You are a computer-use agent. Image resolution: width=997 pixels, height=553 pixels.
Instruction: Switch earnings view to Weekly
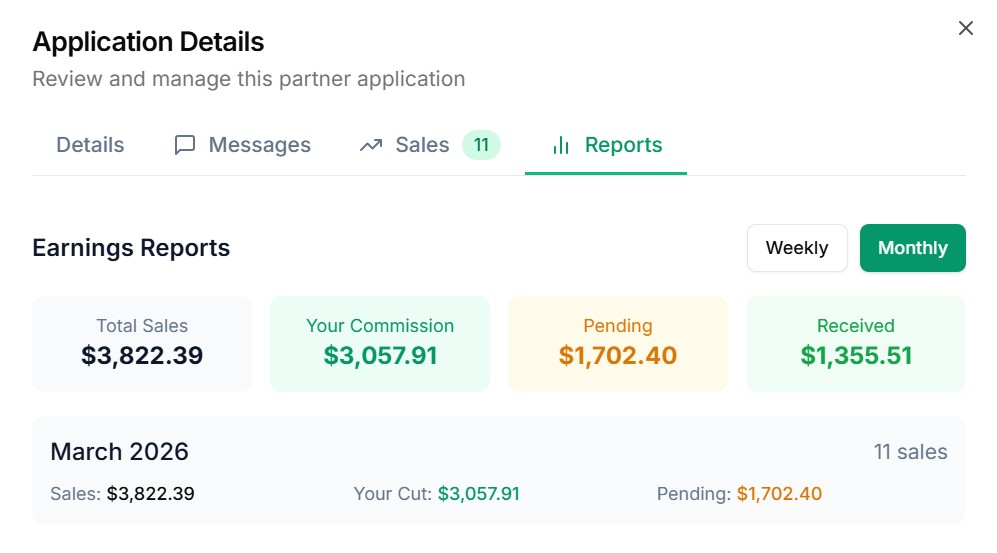(x=796, y=248)
